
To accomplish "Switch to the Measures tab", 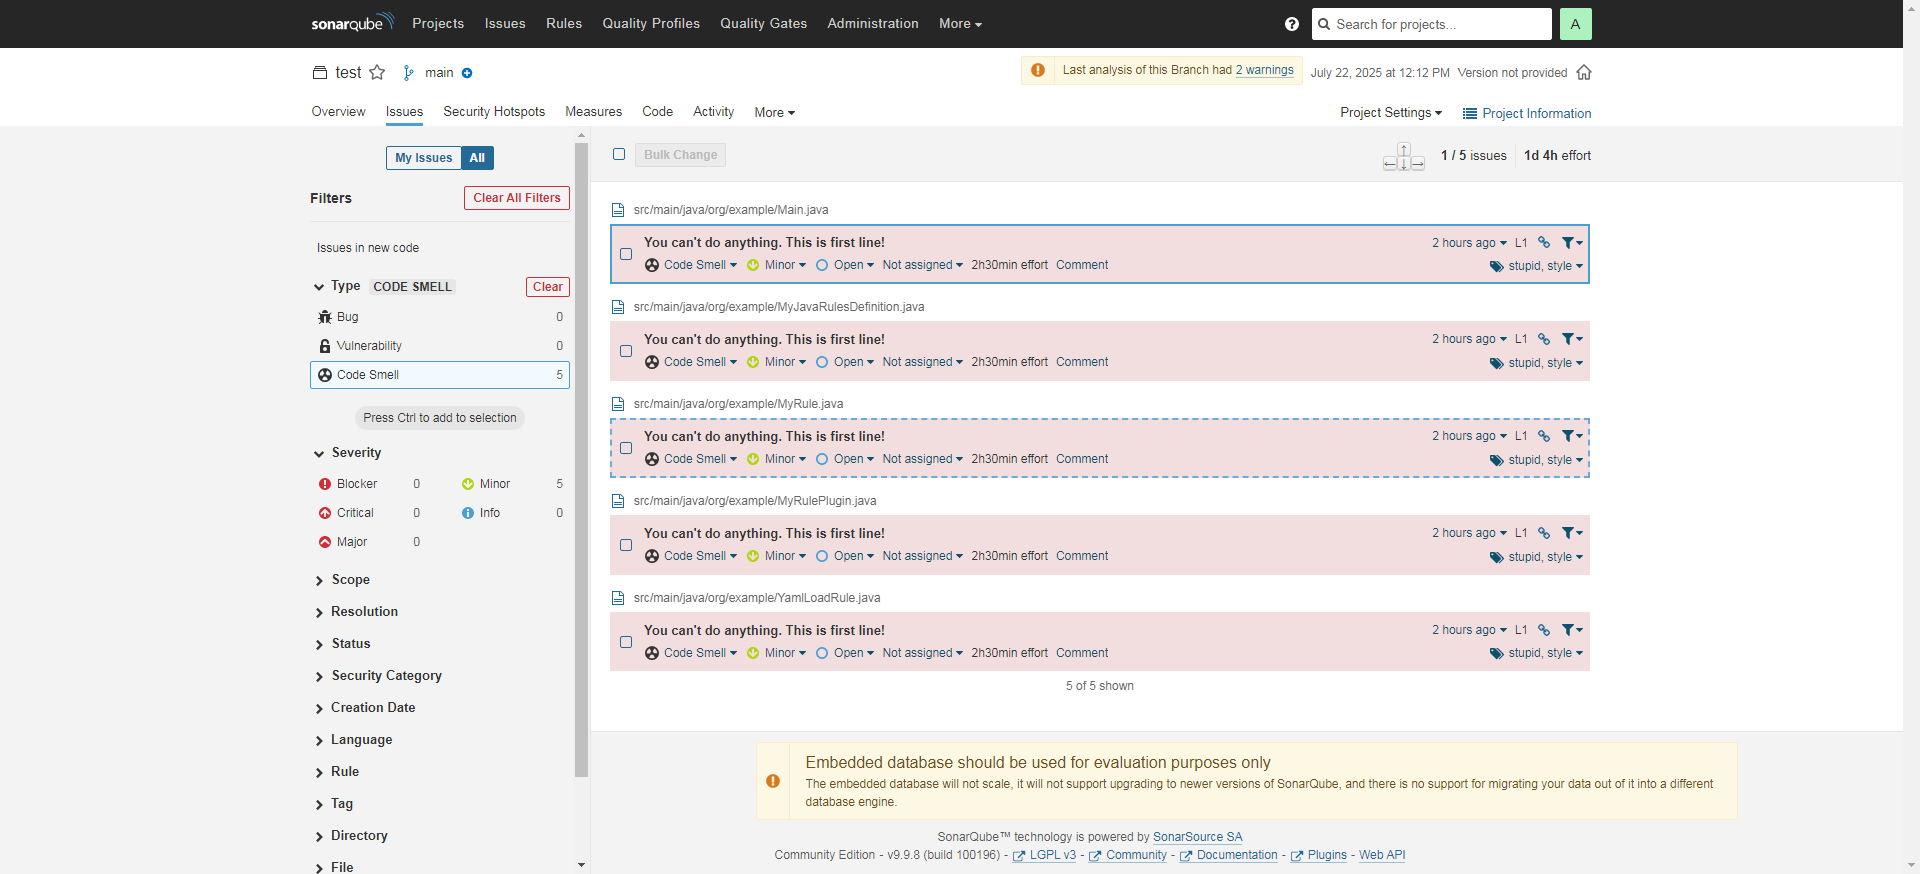I will 594,112.
